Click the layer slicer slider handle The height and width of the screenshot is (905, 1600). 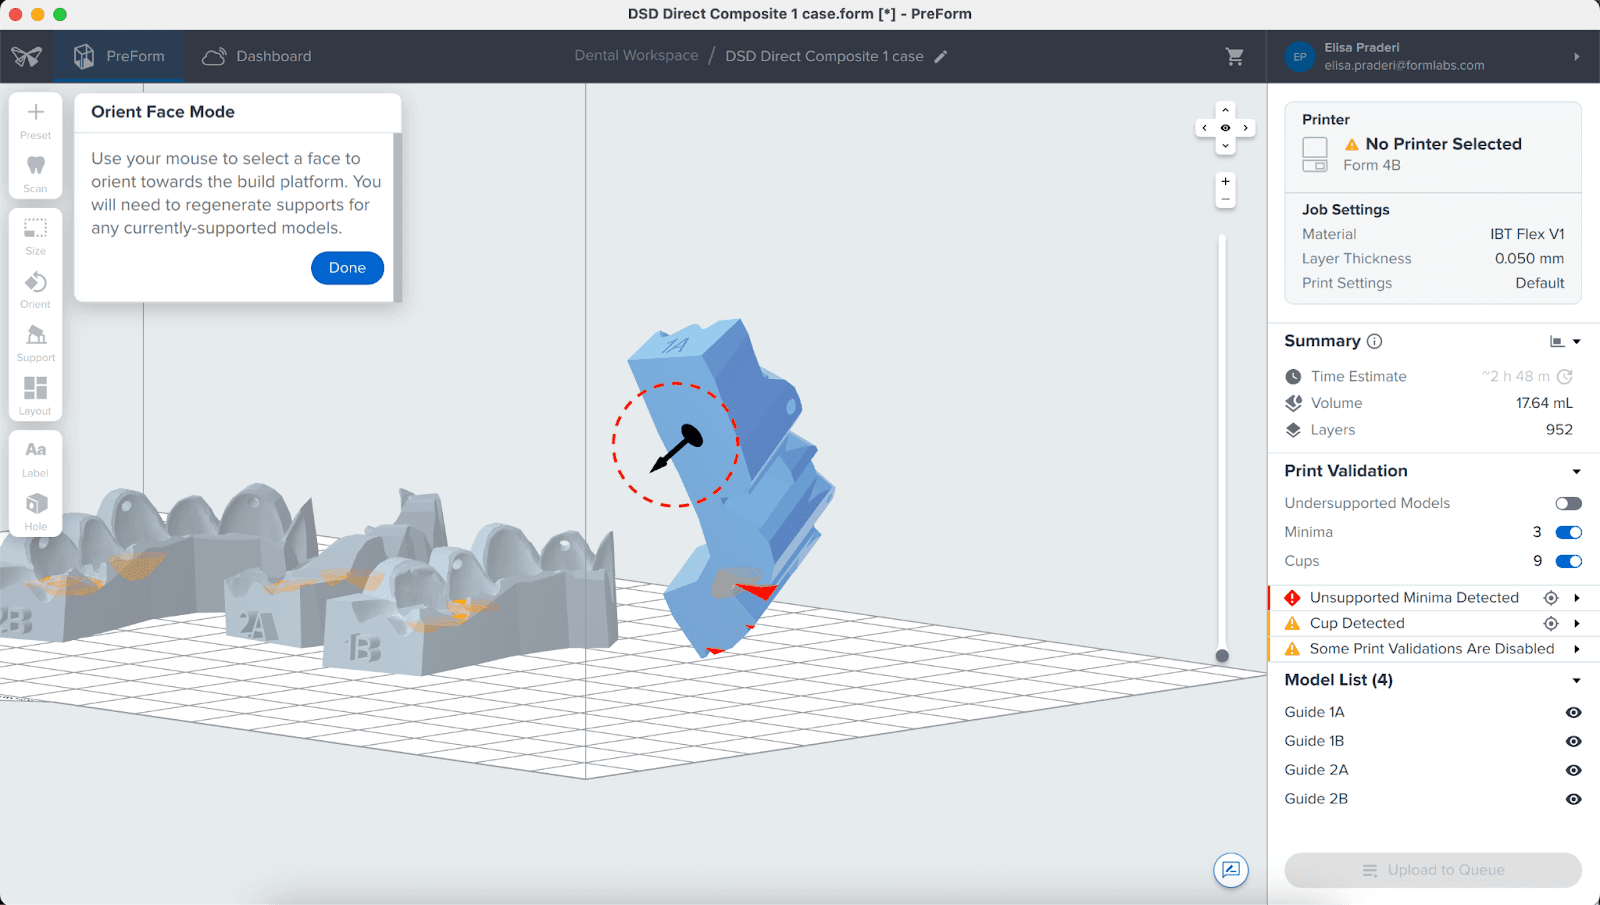[1222, 656]
